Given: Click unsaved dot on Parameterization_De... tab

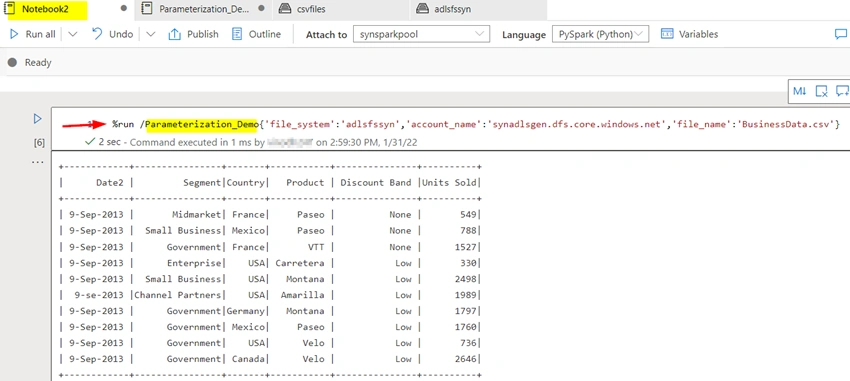Looking at the screenshot, I should point(262,9).
